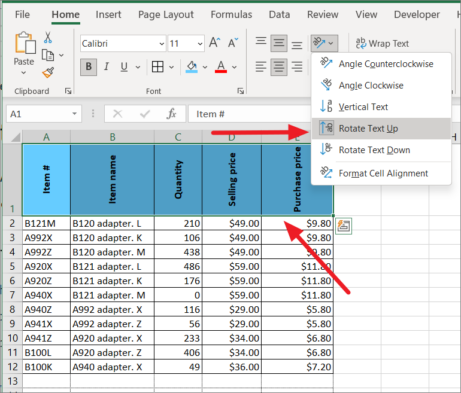The height and width of the screenshot is (393, 461).
Task: Toggle Italic formatting
Action: click(x=106, y=67)
